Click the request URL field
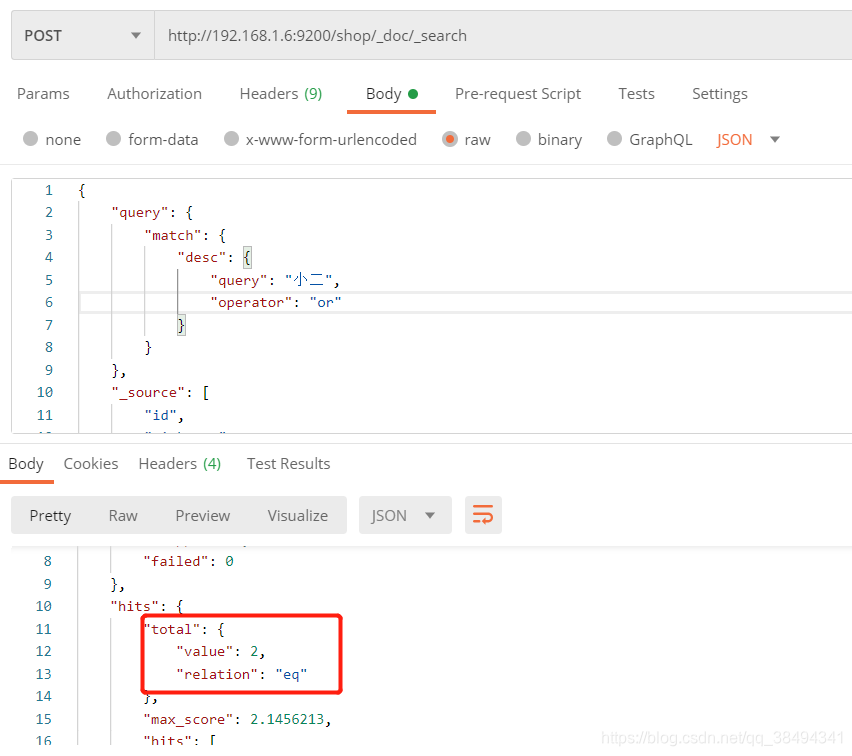The image size is (852, 756). click(x=500, y=36)
